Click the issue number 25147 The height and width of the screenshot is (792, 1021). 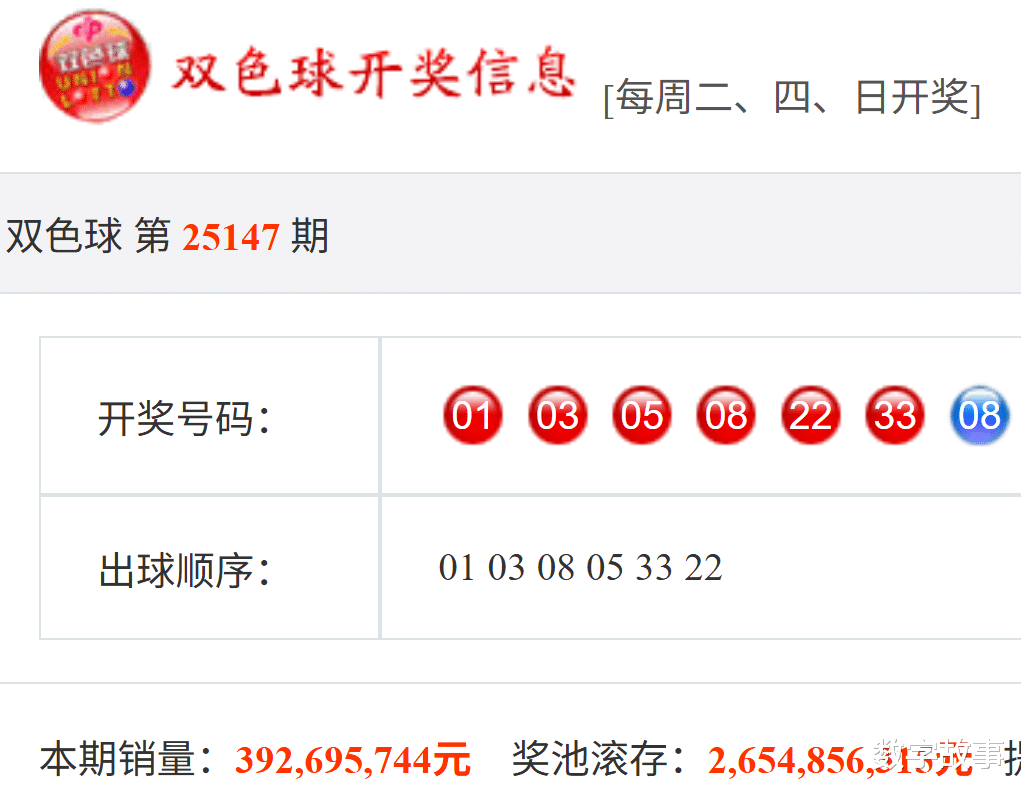tap(231, 236)
